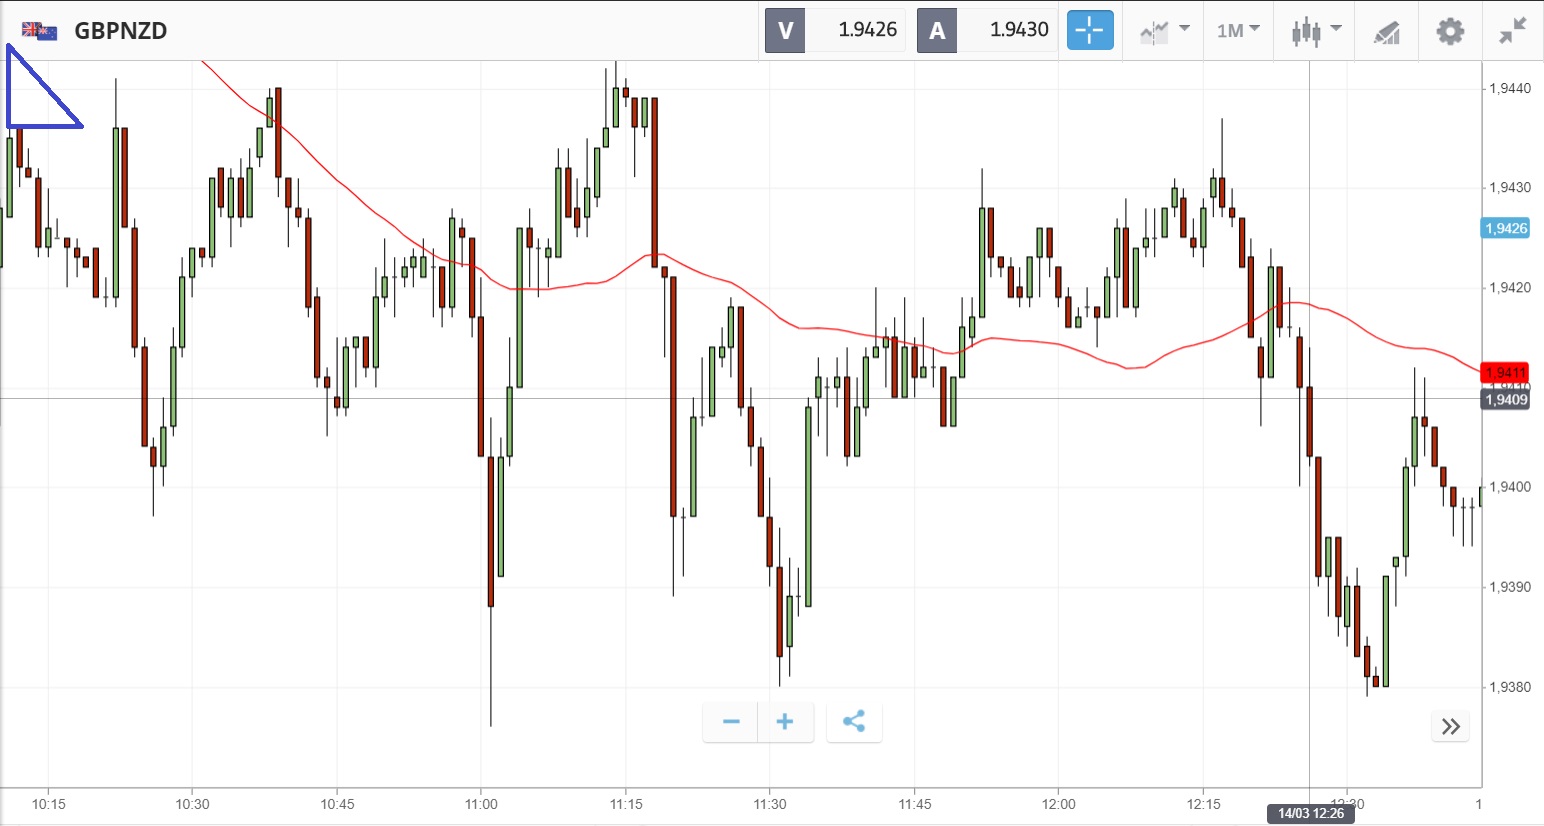Zoom in the chart with the plus button
This screenshot has width=1544, height=826.
point(785,722)
